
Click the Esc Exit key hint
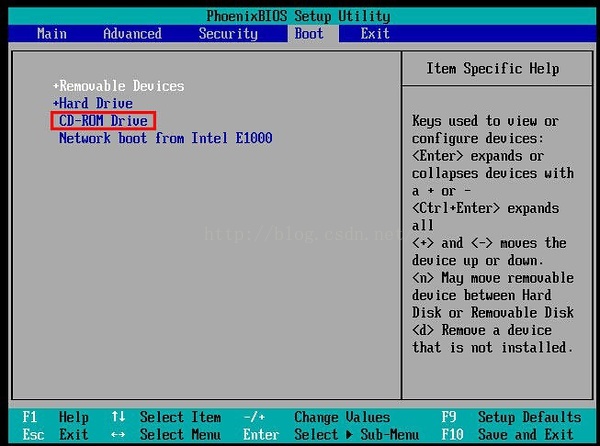point(55,435)
